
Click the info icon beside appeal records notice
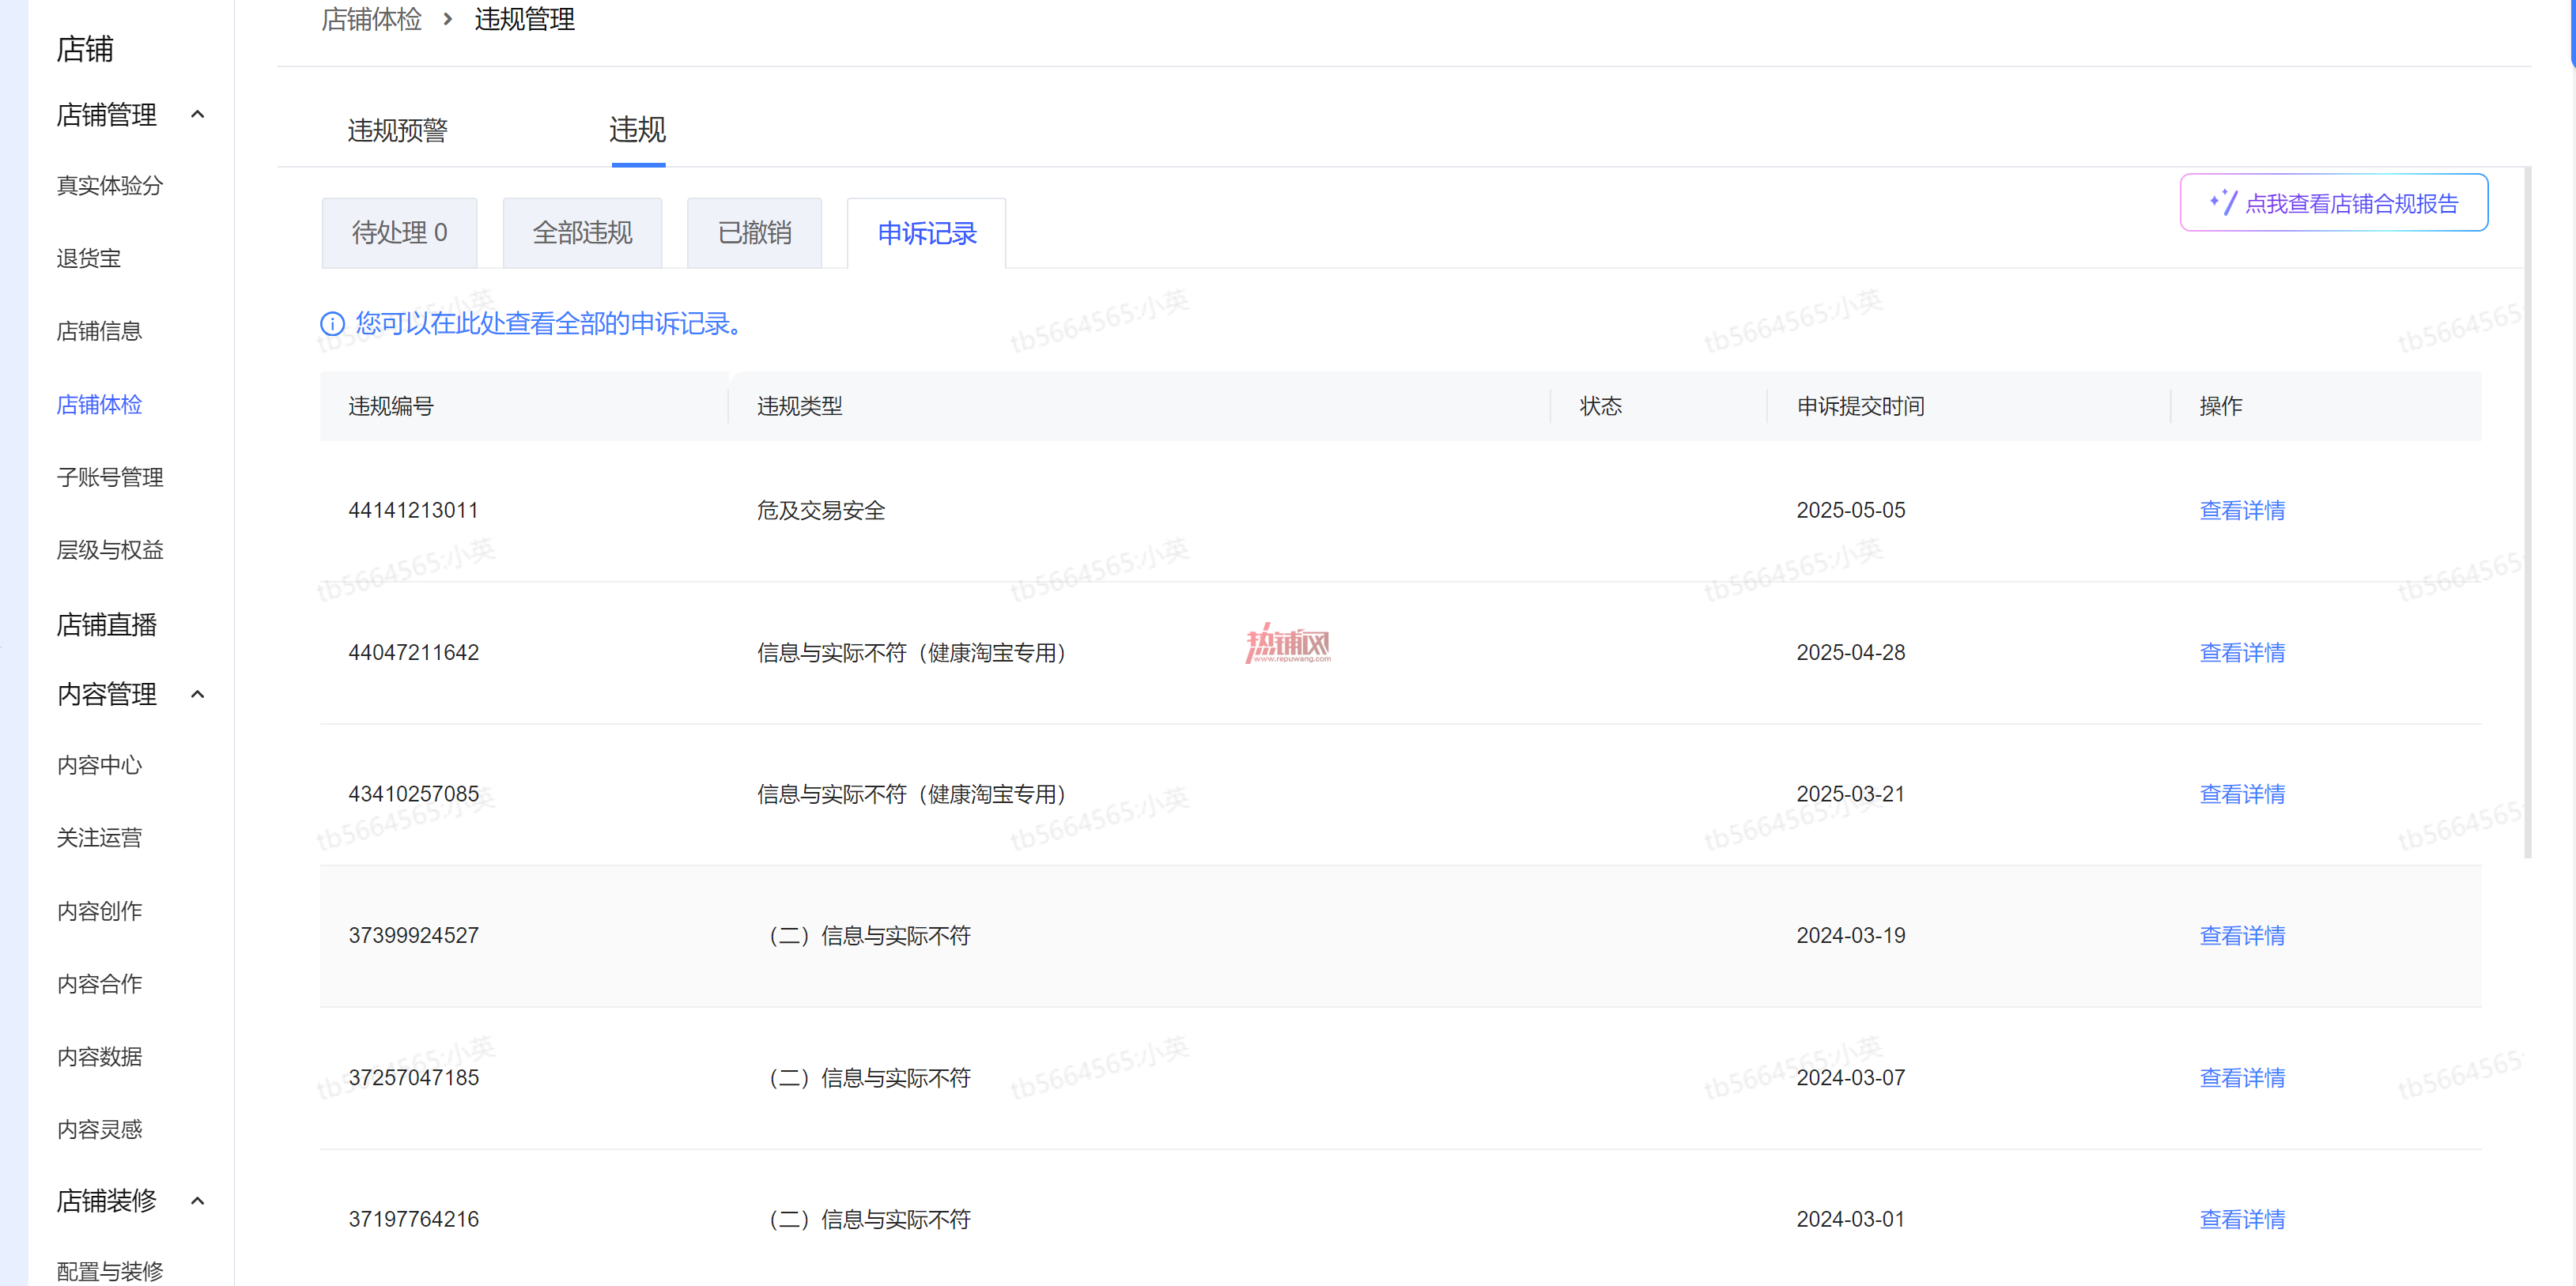pyautogui.click(x=332, y=324)
